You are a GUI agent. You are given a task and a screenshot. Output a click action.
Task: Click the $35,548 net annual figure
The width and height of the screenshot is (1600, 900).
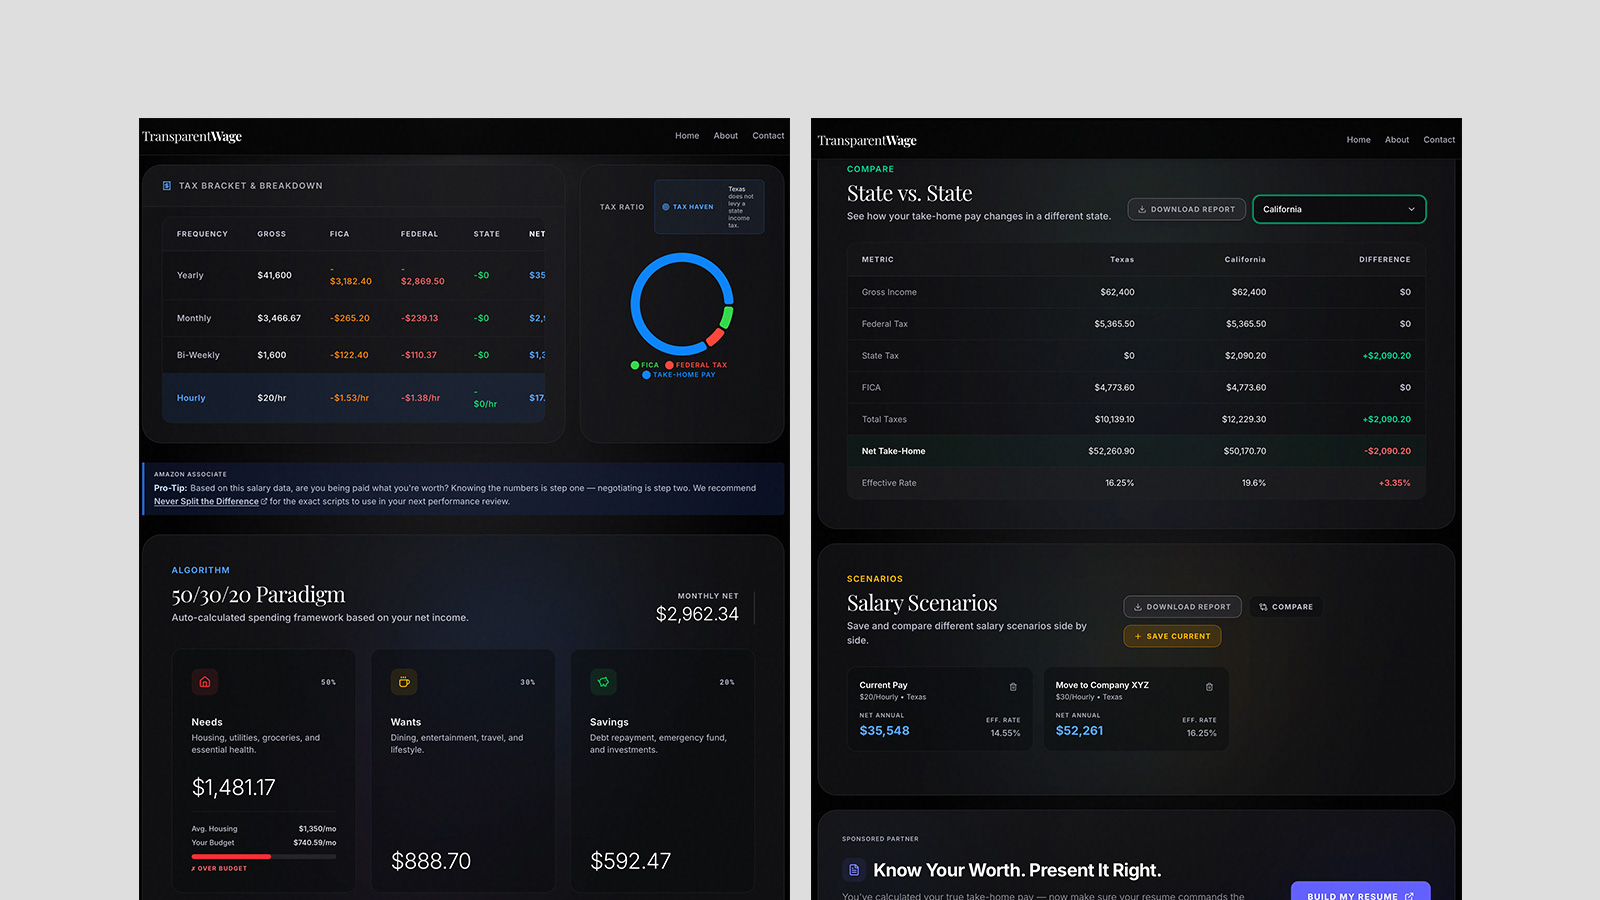pyautogui.click(x=884, y=731)
